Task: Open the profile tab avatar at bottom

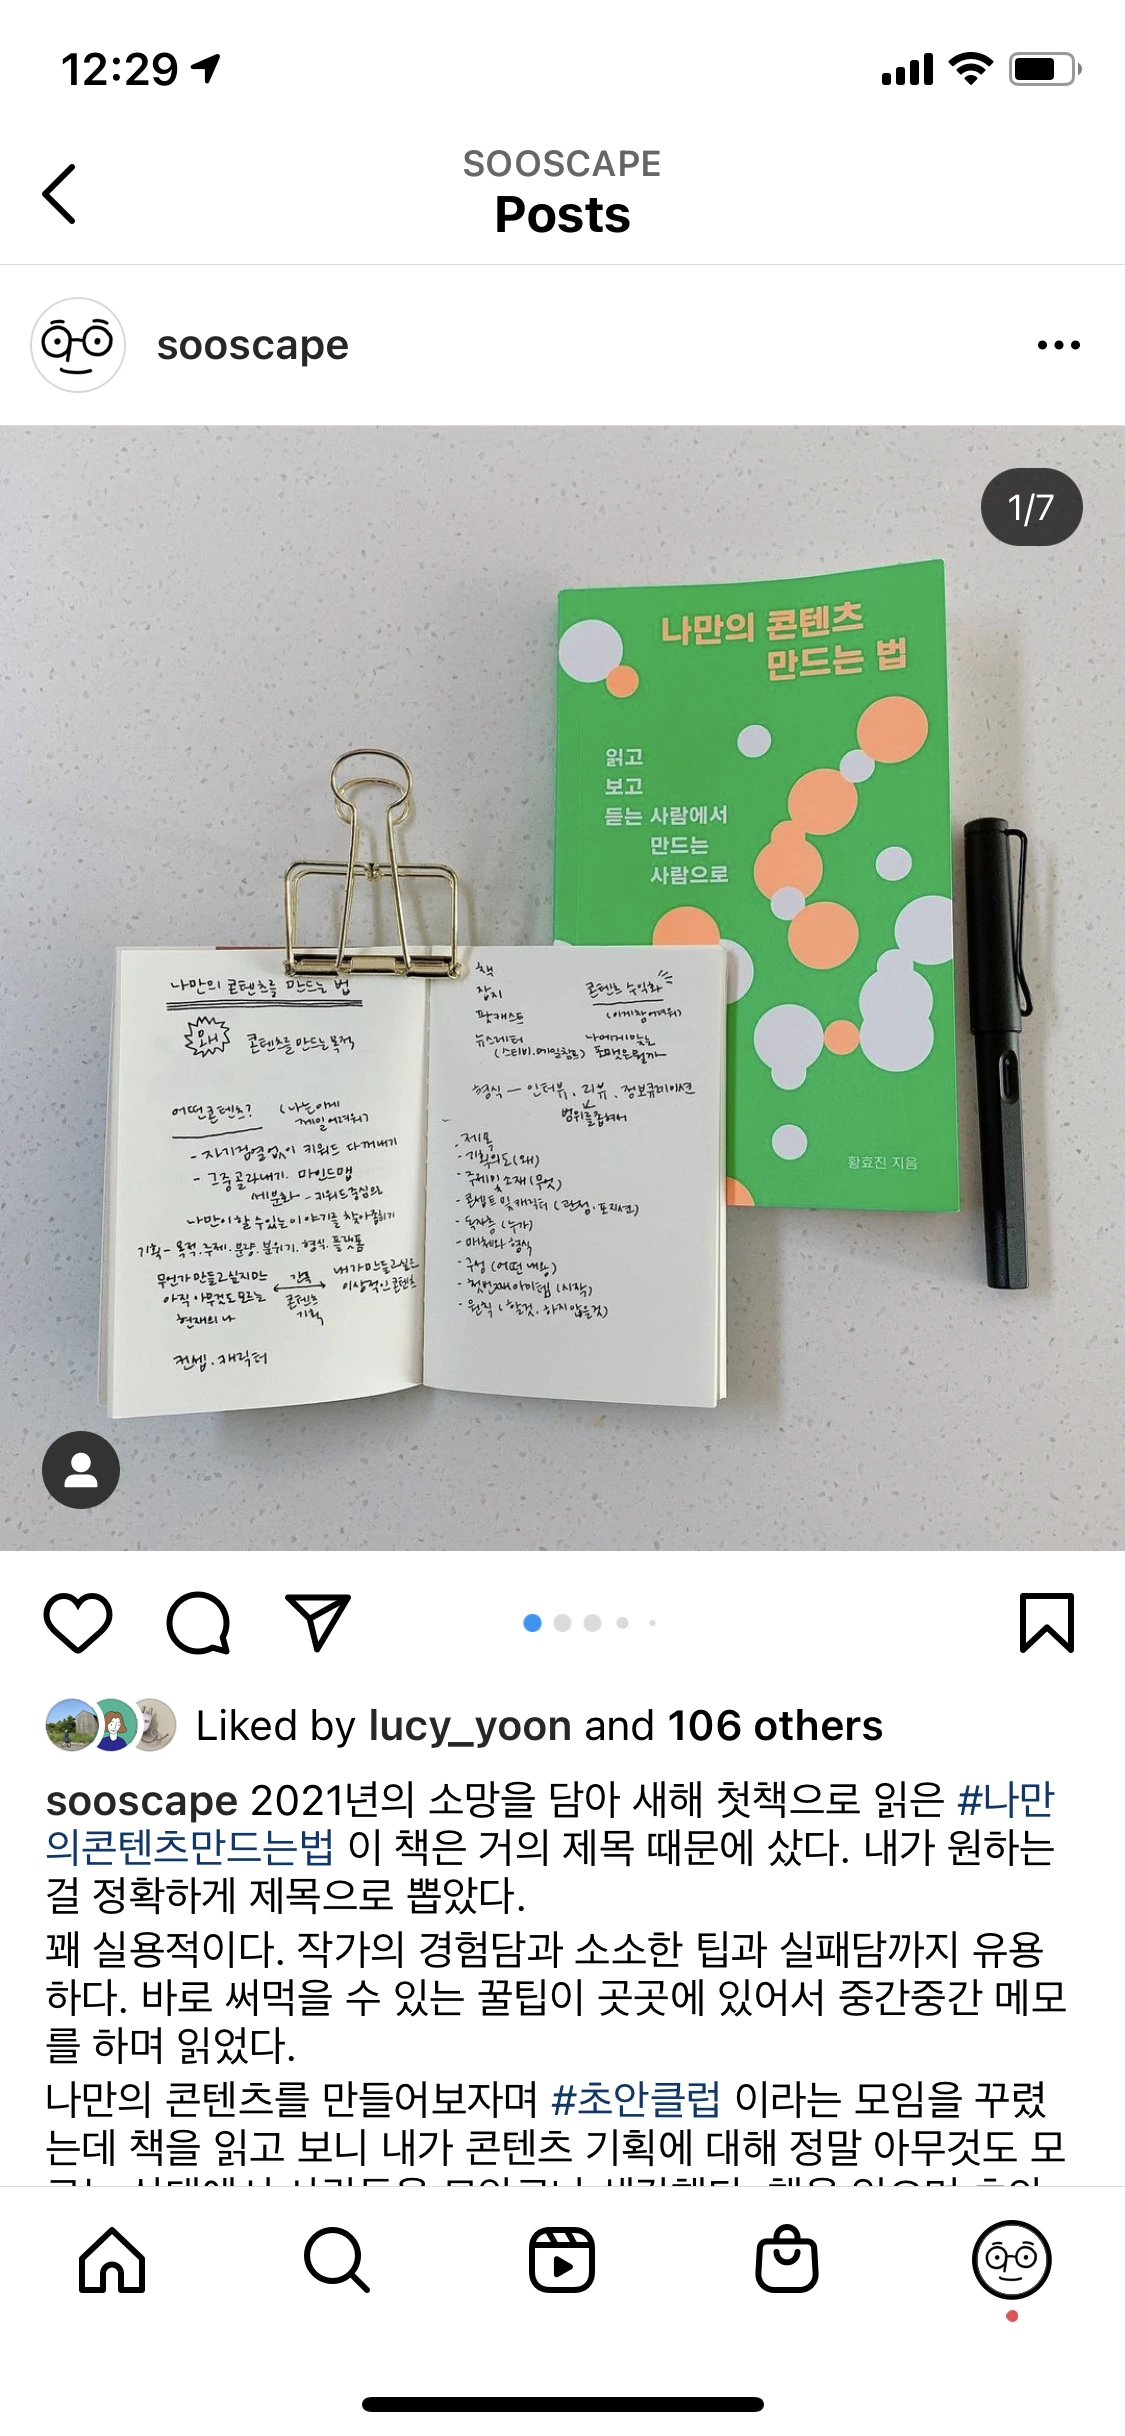Action: (x=1012, y=2259)
